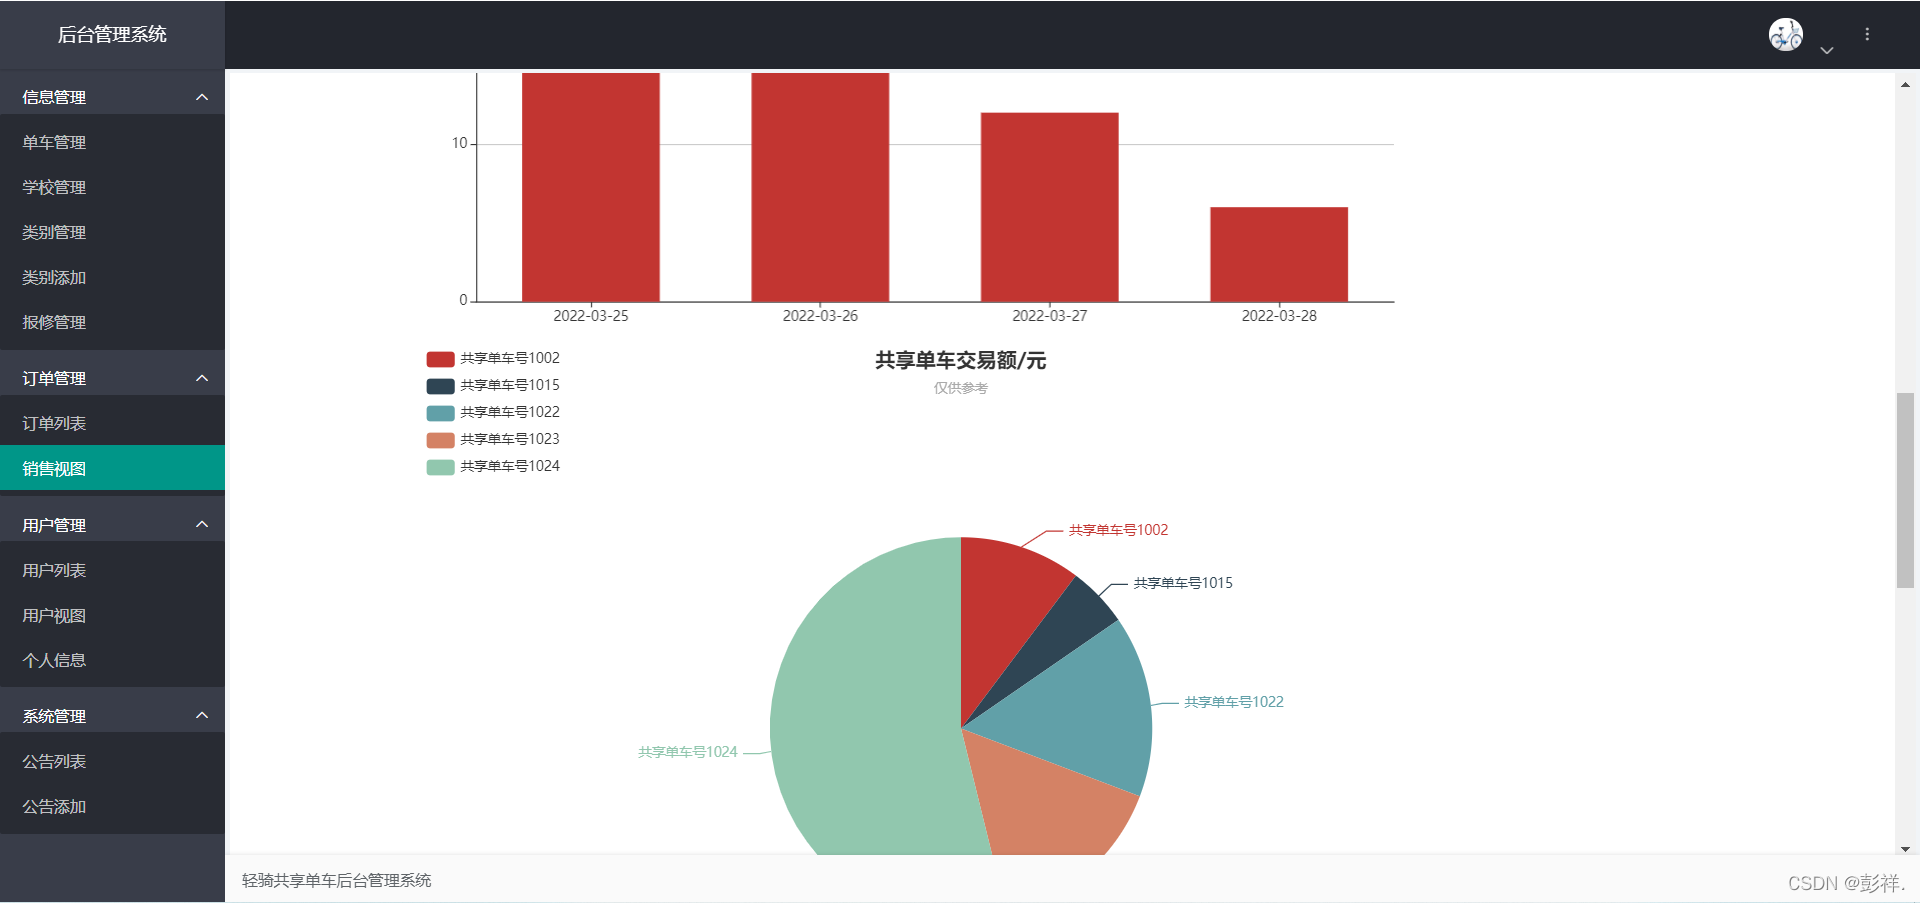Collapse the 用户管理 section chevron
Image resolution: width=1920 pixels, height=903 pixels.
(x=202, y=524)
